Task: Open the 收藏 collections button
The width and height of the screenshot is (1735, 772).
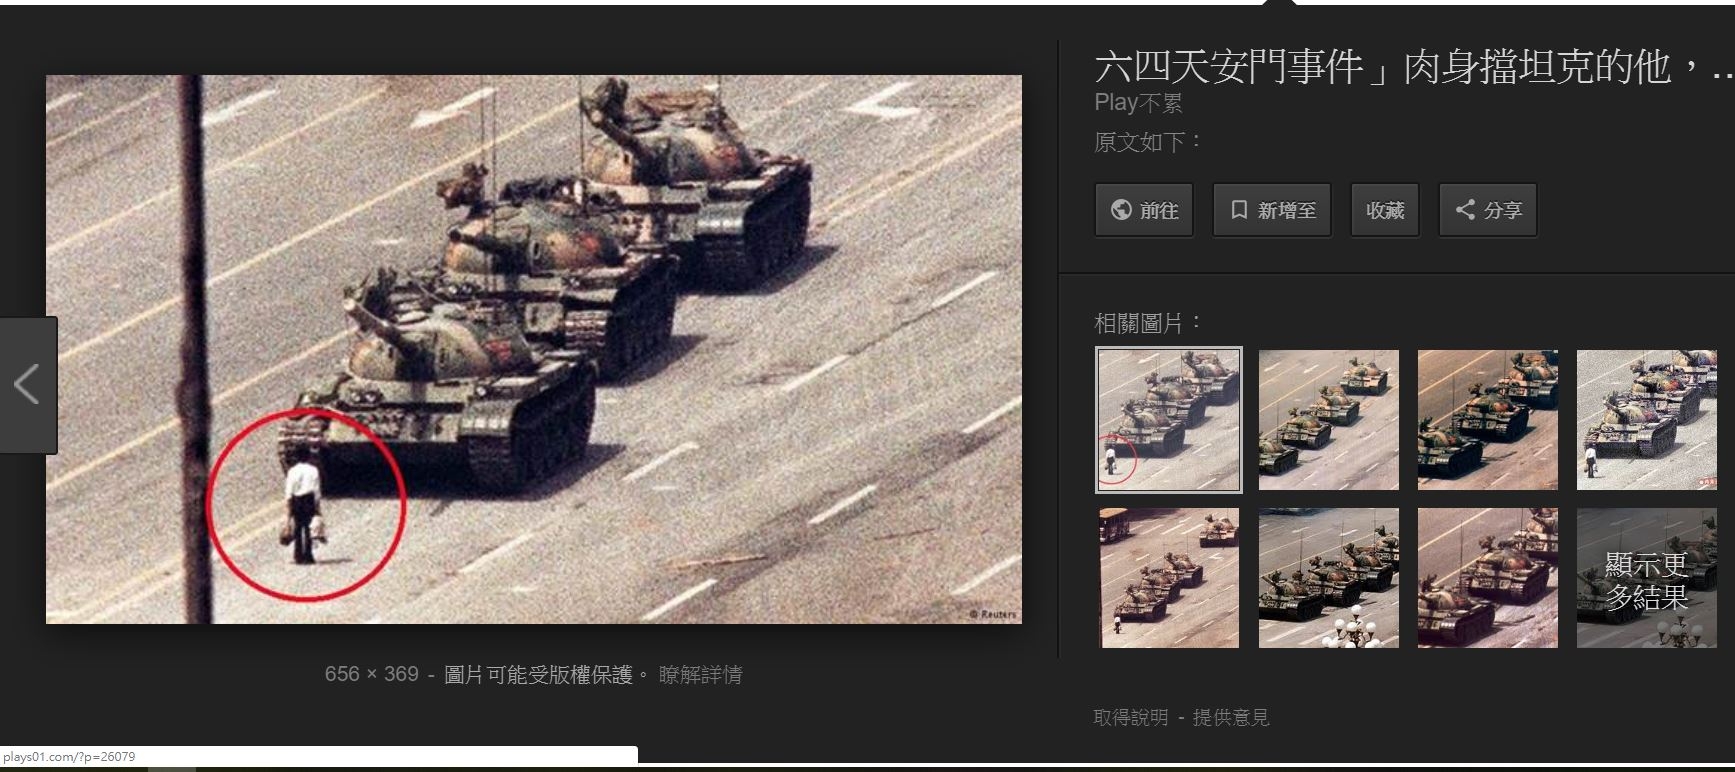Action: pyautogui.click(x=1385, y=210)
